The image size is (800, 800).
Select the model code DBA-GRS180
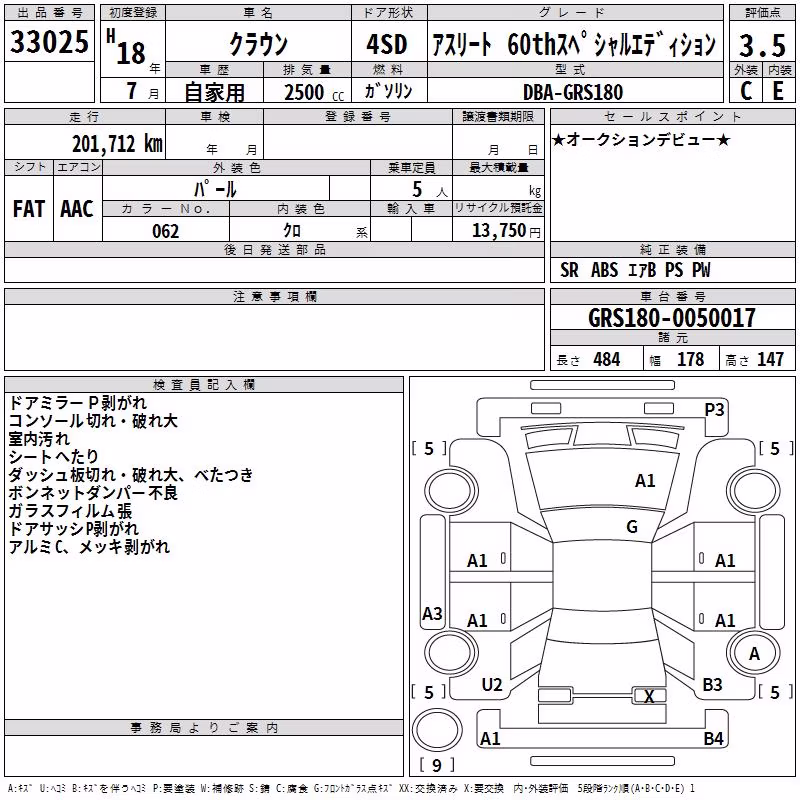573,92
